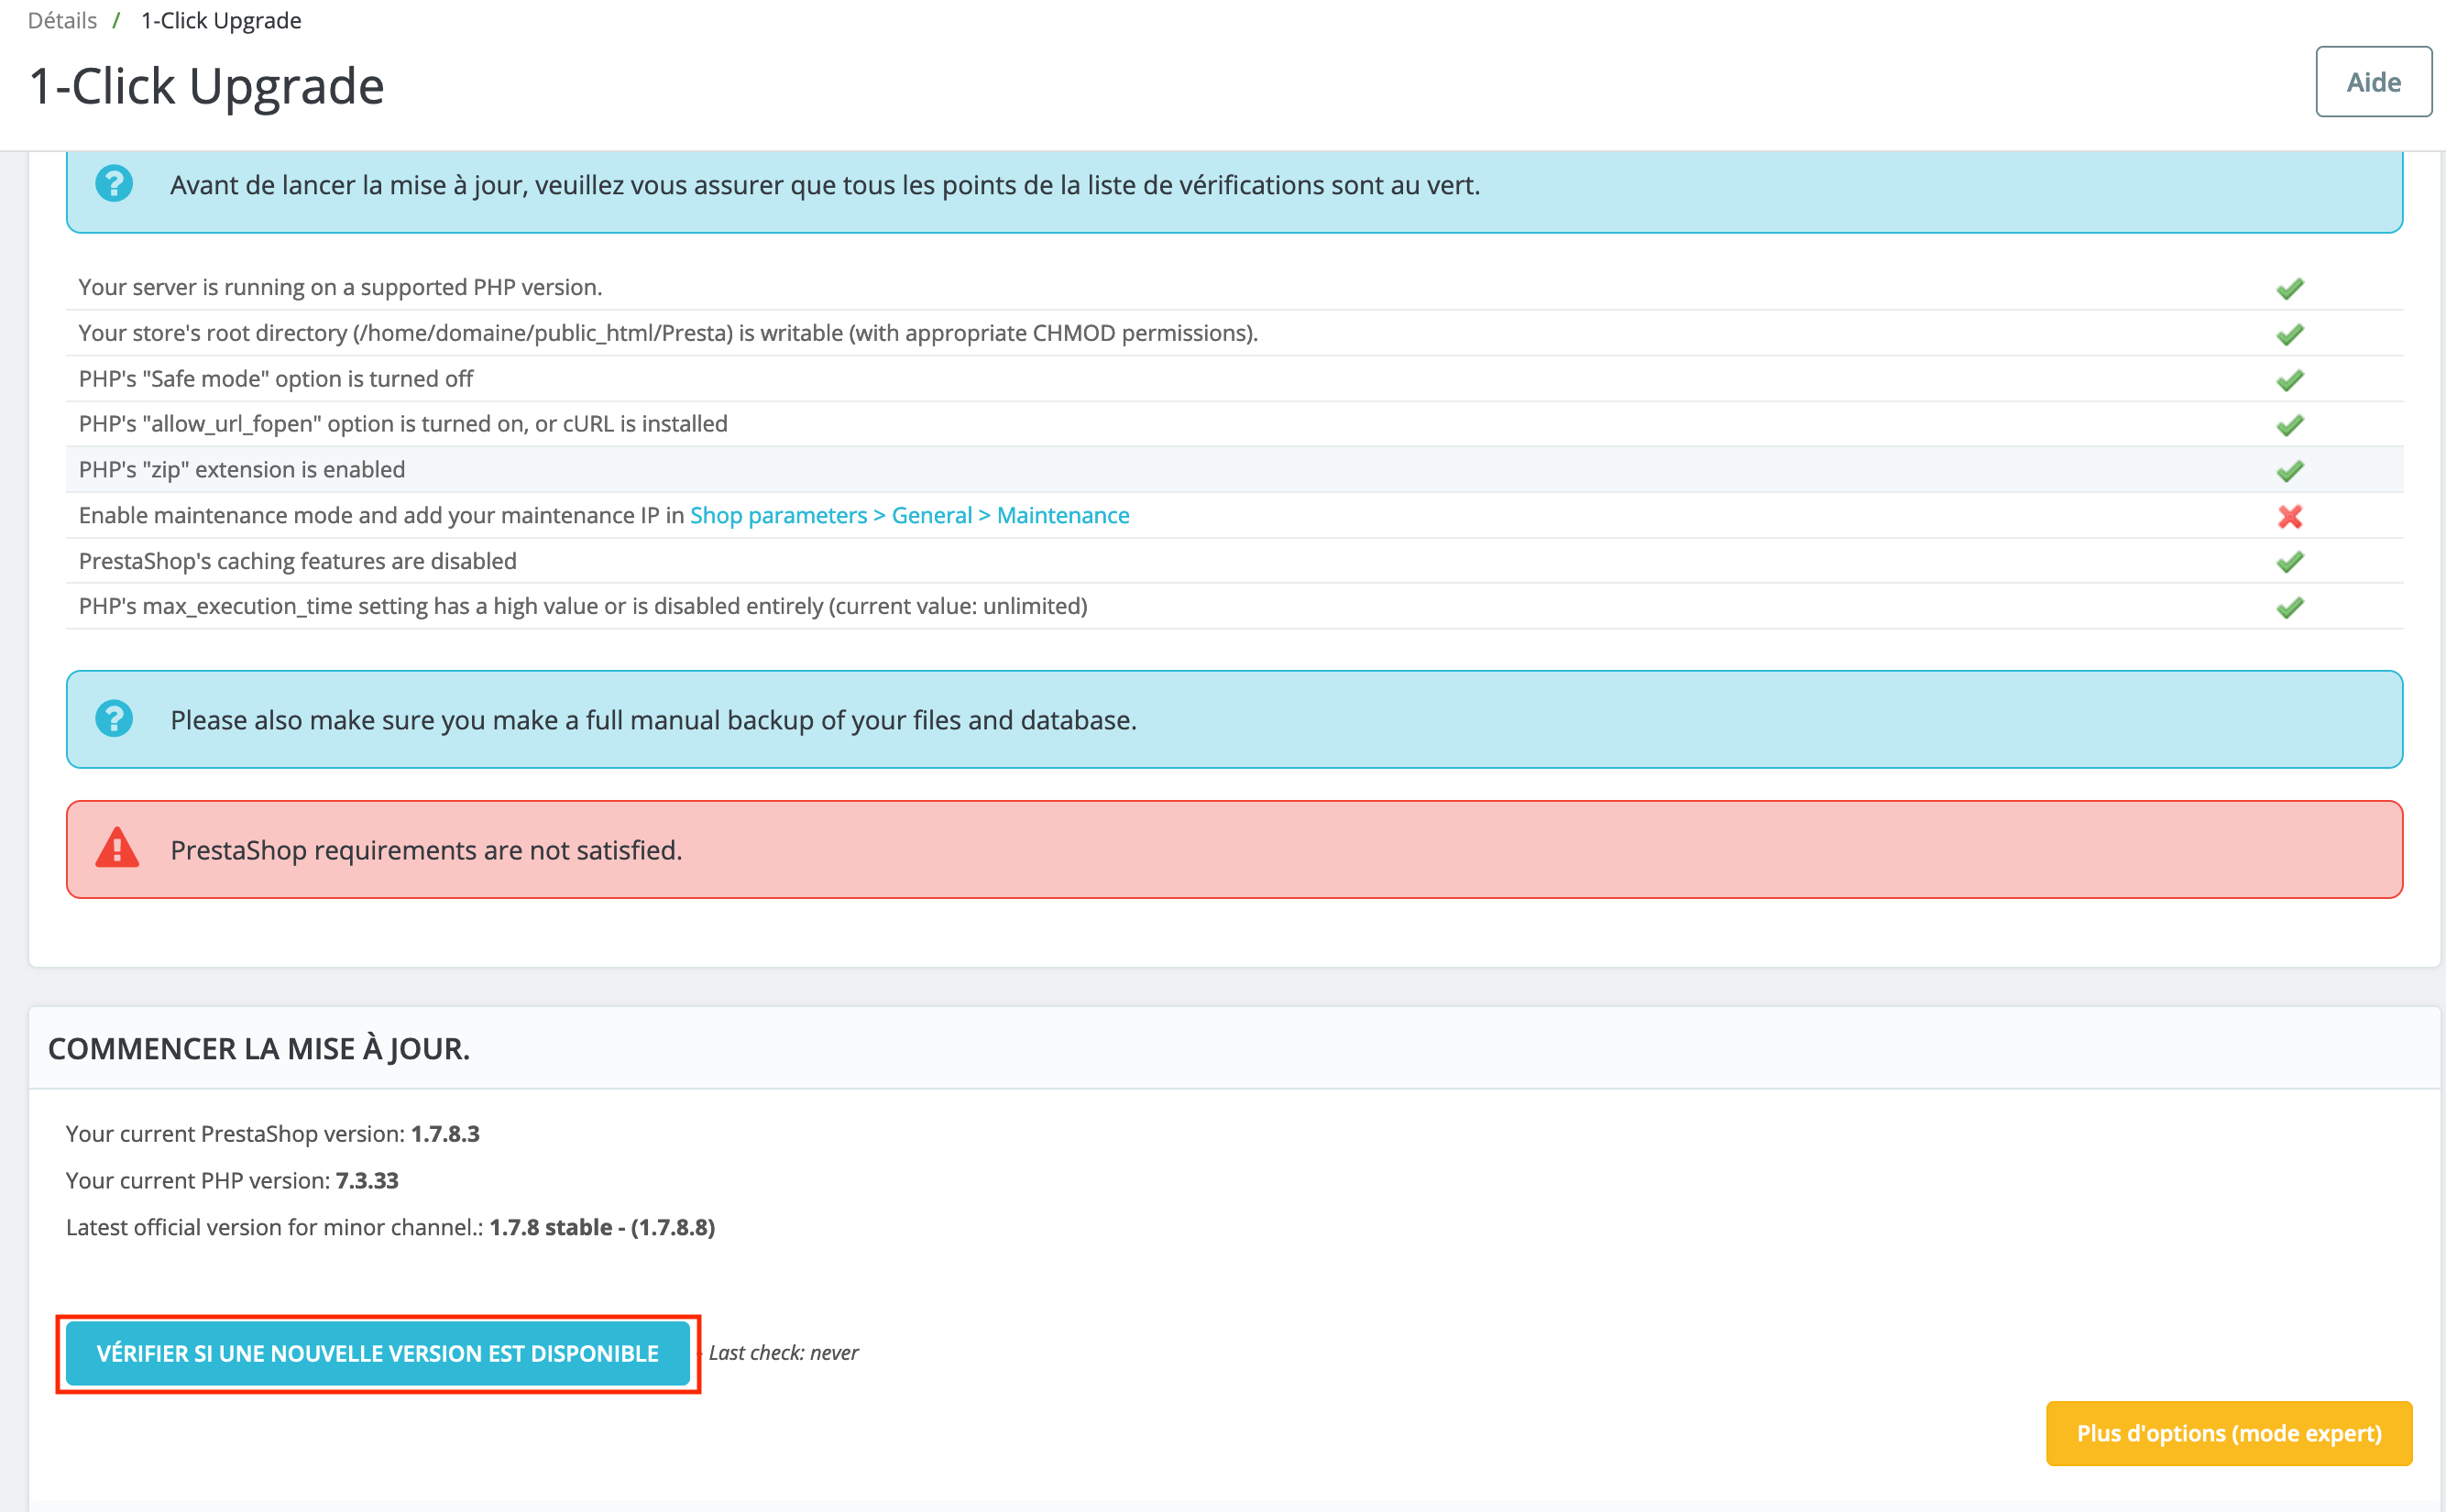Click the allow_url_fopen or cURL requirement text
The image size is (2446, 1512).
point(403,424)
